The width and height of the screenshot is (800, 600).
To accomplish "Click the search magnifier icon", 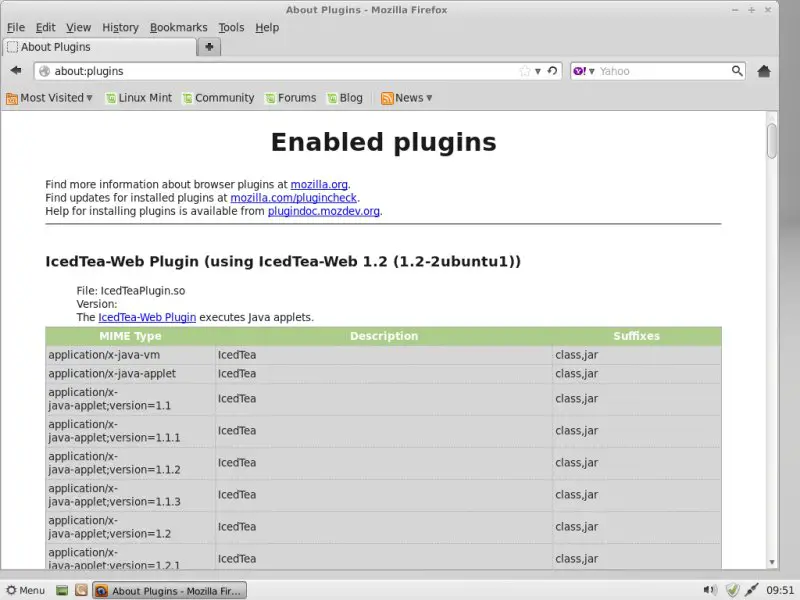I will click(737, 71).
